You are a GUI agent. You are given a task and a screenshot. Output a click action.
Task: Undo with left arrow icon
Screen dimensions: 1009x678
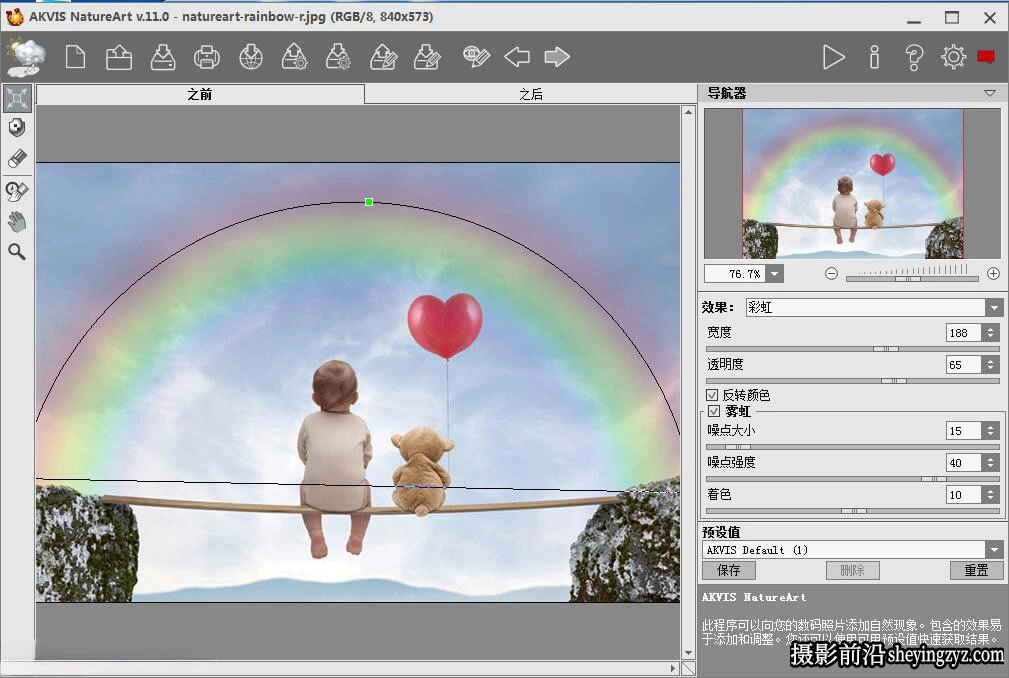(x=517, y=57)
